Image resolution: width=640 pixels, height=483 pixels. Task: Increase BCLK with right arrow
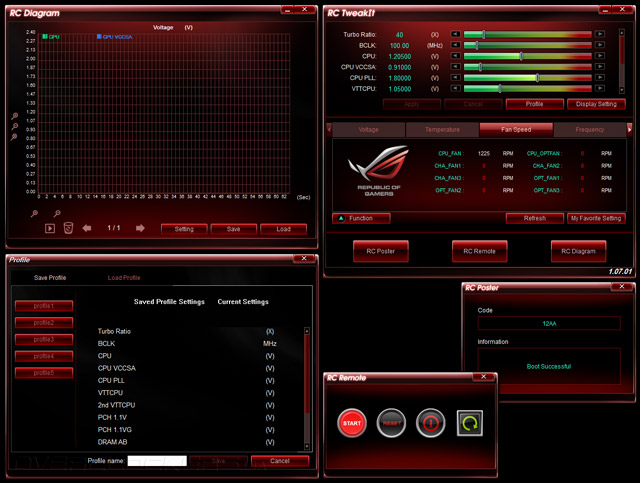point(600,45)
